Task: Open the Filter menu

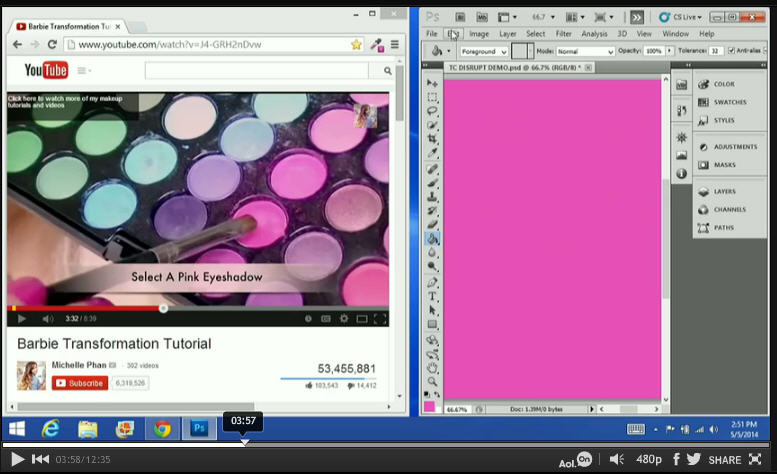Action: click(x=563, y=34)
